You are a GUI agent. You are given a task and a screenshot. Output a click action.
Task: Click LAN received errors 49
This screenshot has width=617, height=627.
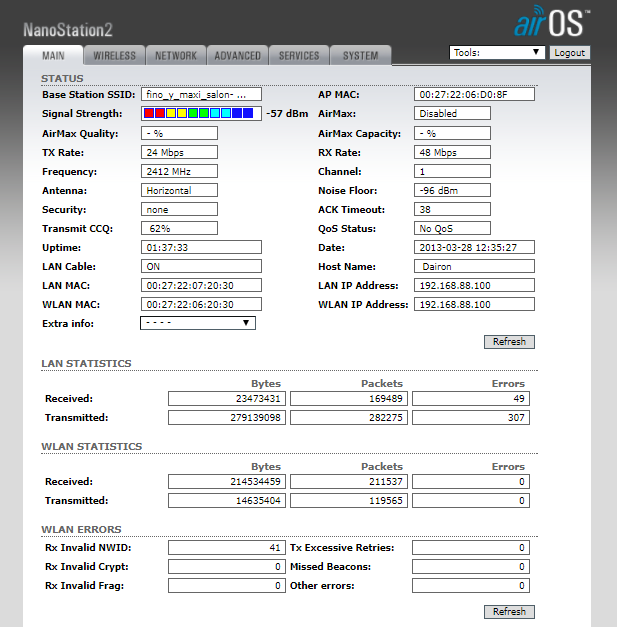click(x=471, y=398)
